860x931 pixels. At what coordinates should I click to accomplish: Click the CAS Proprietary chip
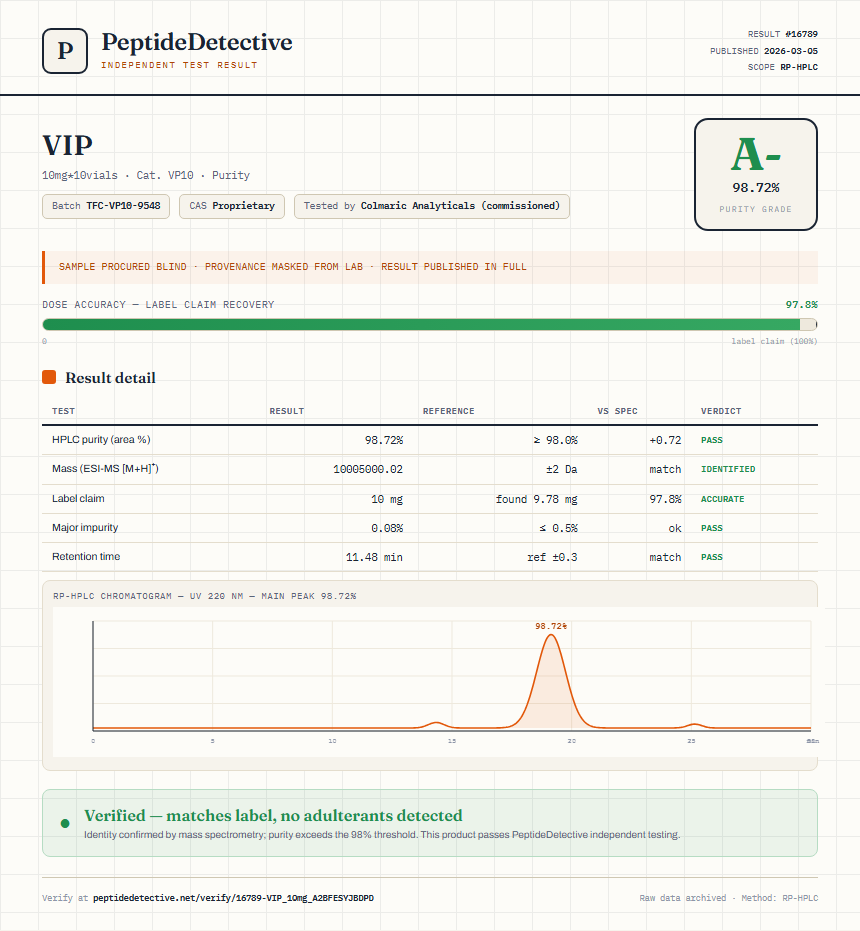232,206
